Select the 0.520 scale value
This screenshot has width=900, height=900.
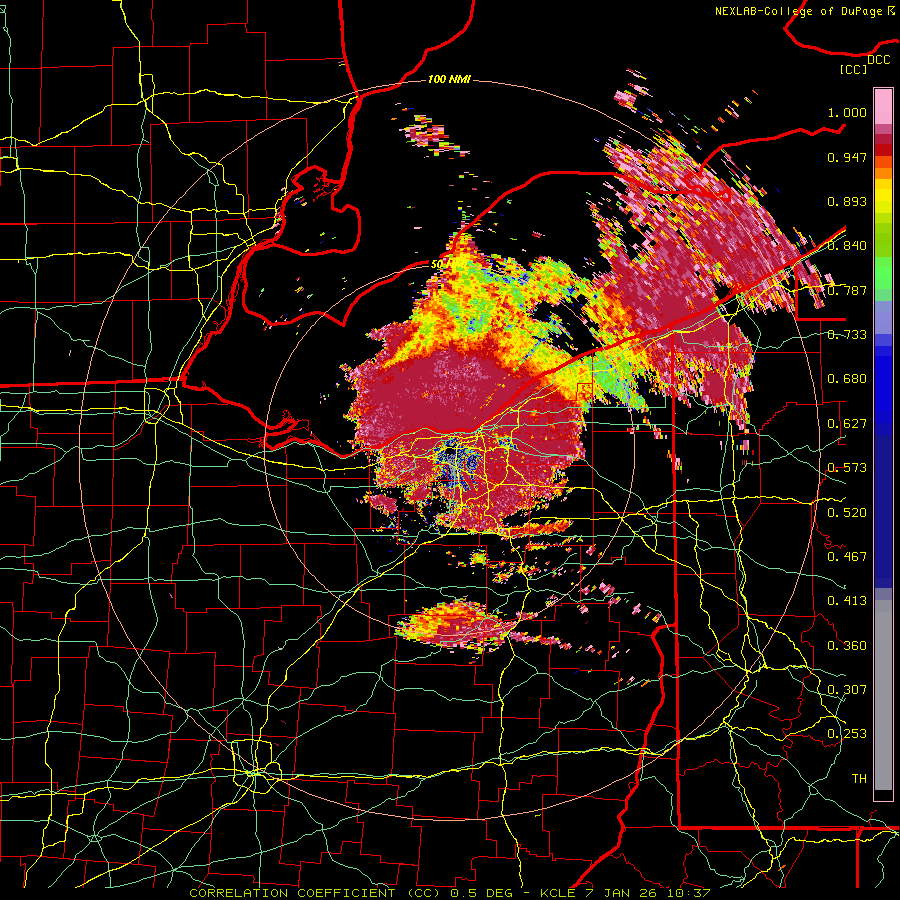coord(847,513)
